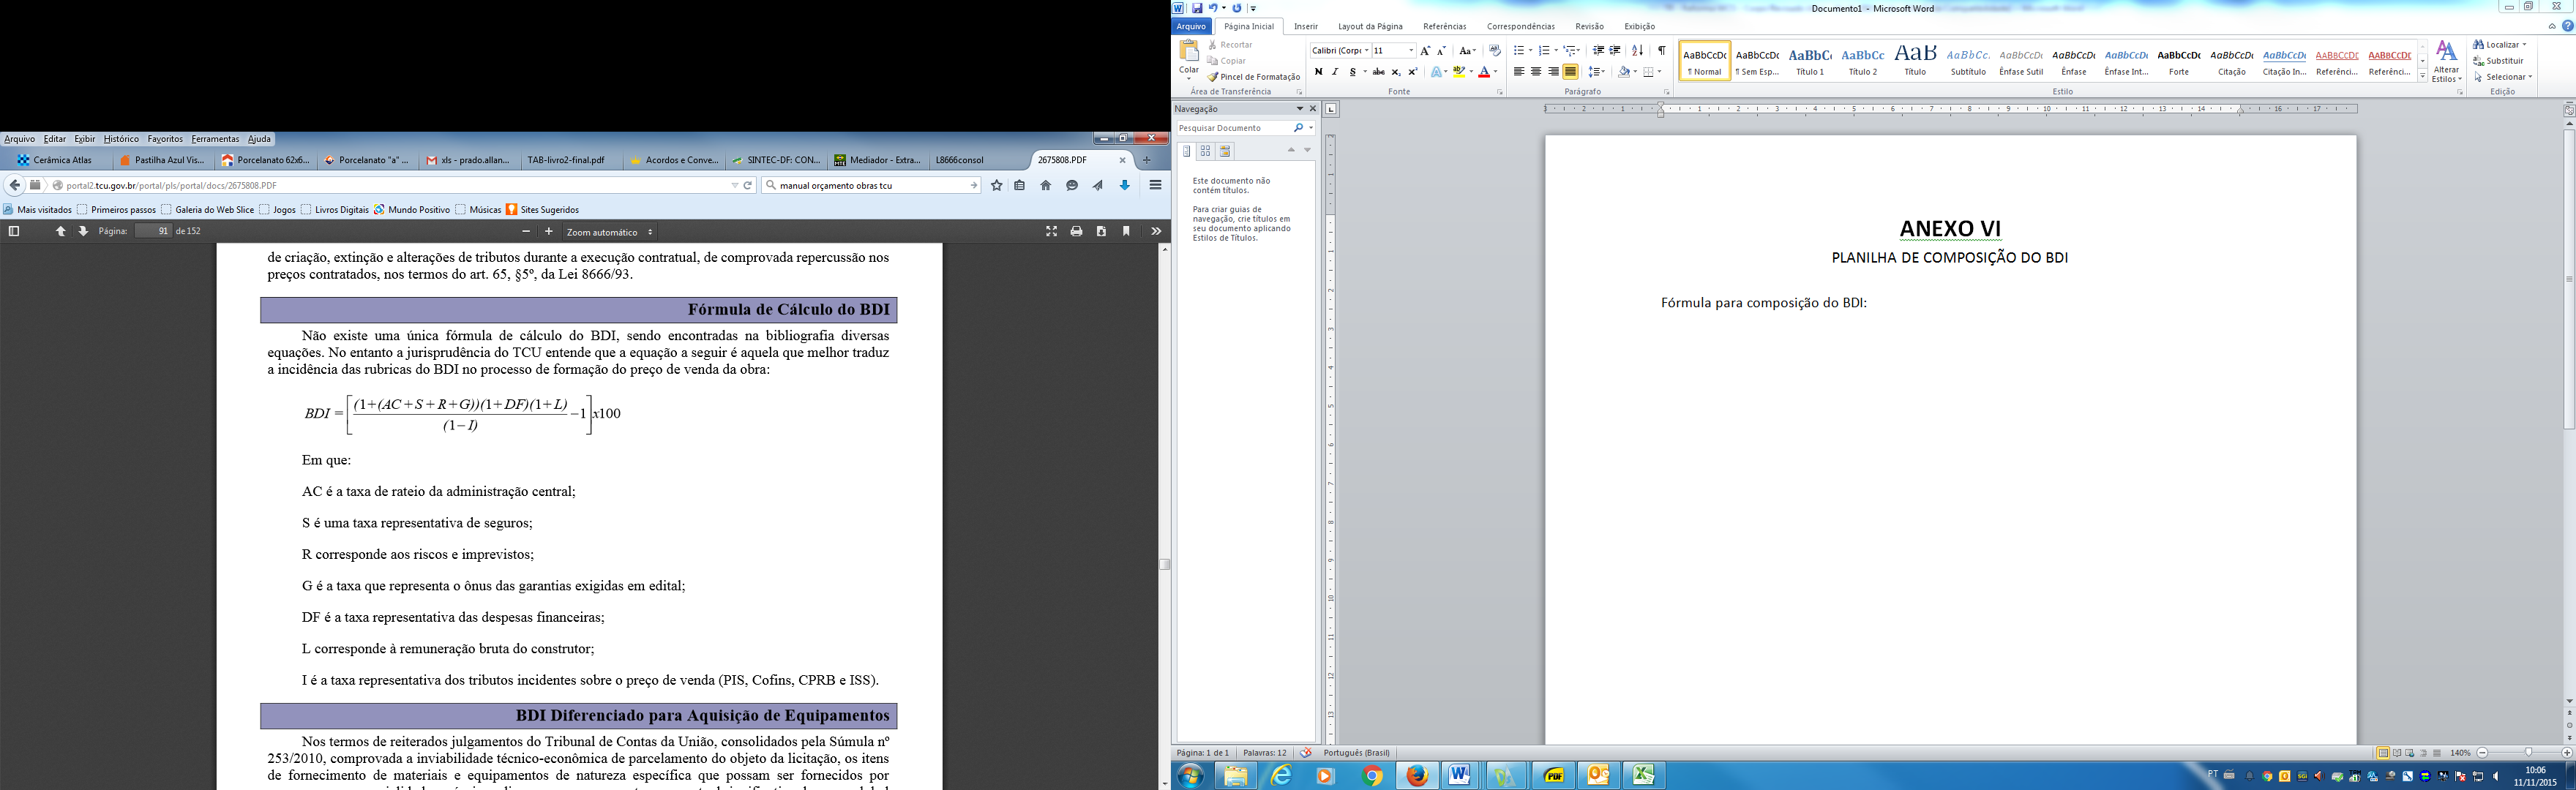Open the Revisão ribbon tab
Image resolution: width=2576 pixels, height=790 pixels.
(1589, 27)
